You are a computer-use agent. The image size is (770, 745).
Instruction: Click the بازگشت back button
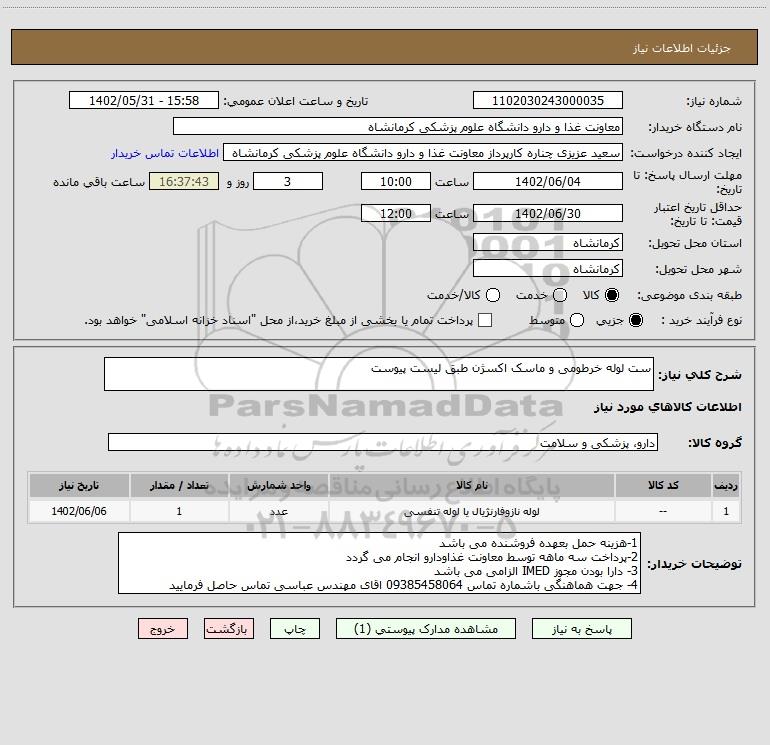(229, 629)
